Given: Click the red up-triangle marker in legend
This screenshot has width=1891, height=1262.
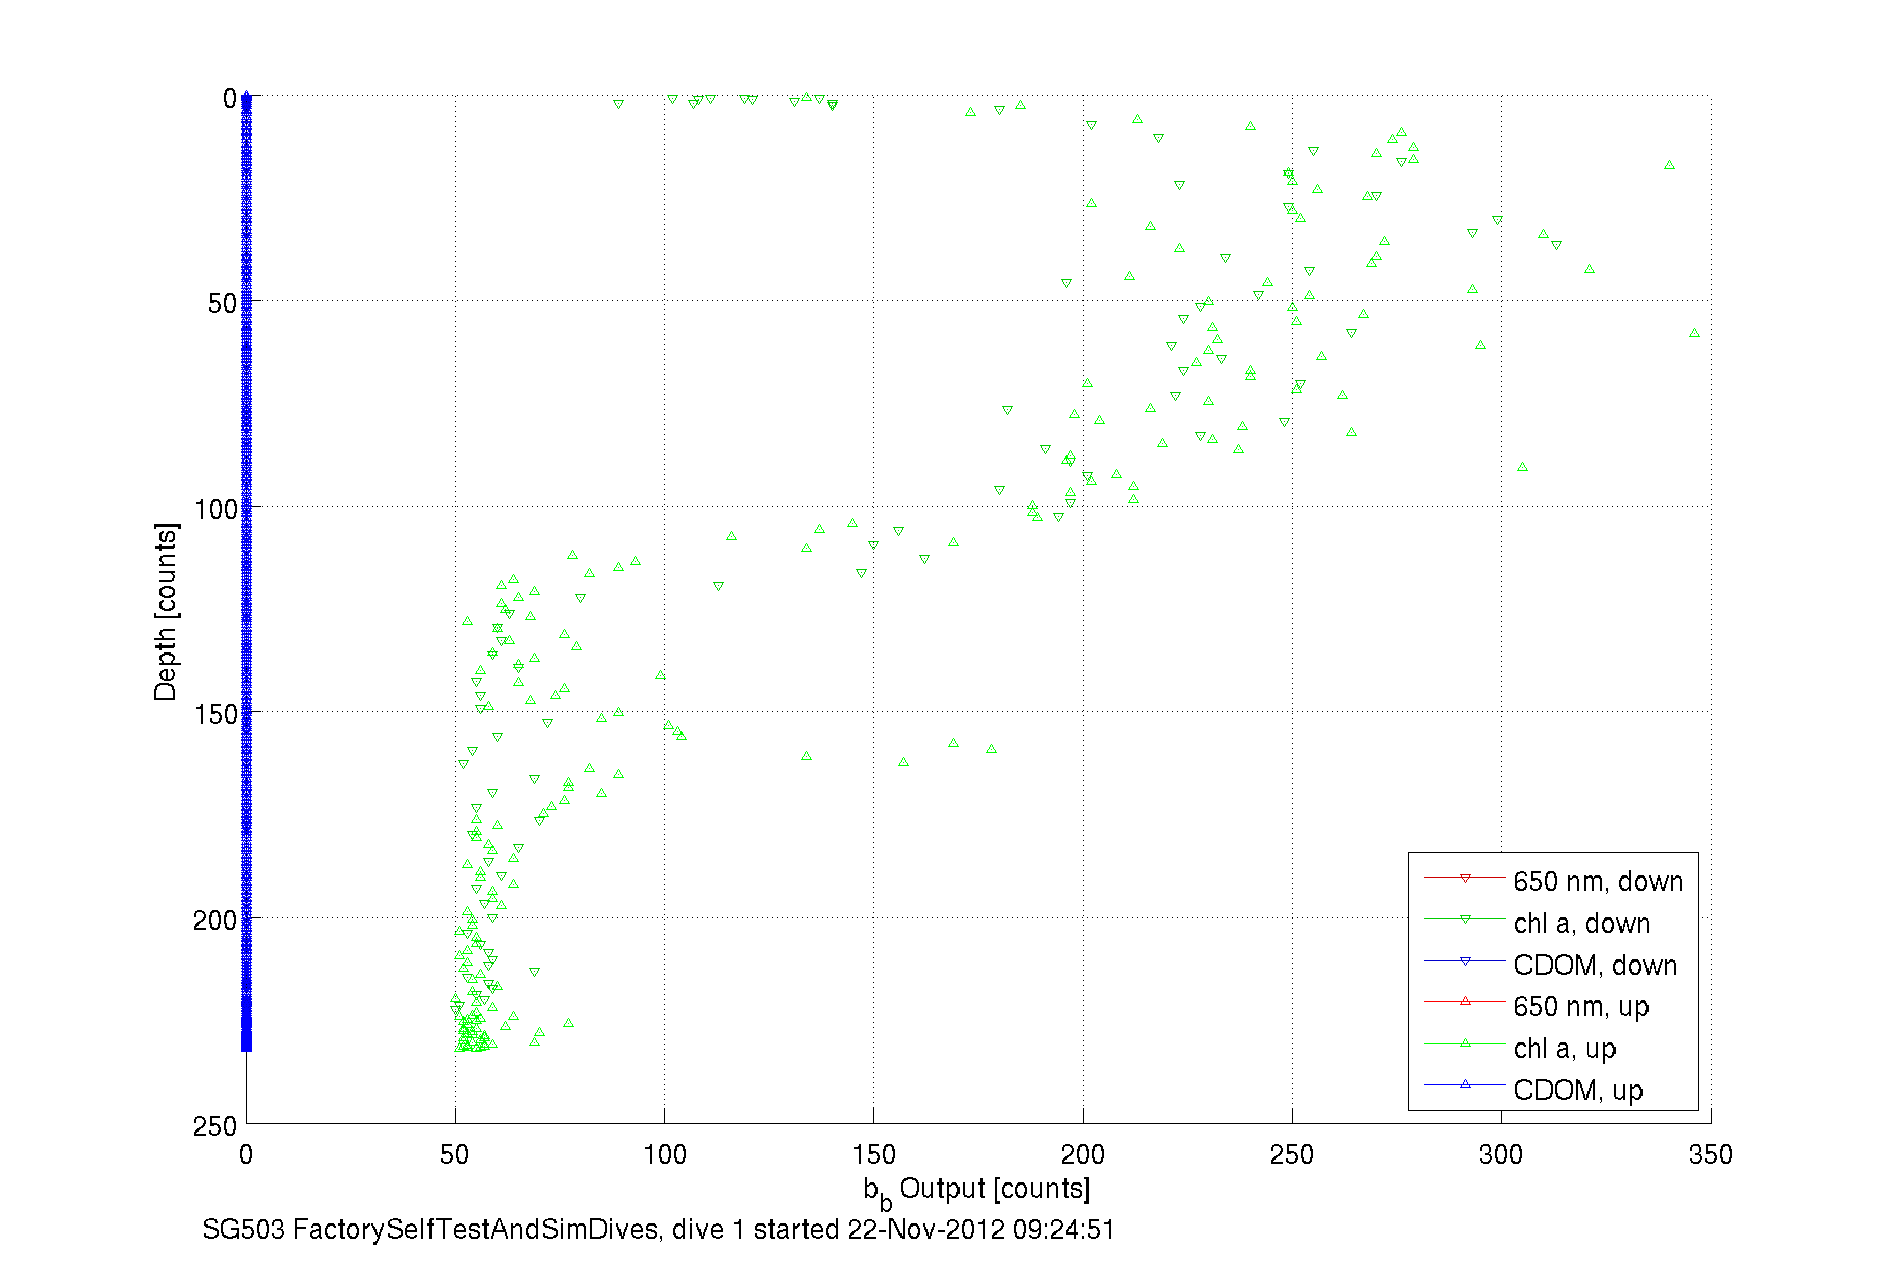Looking at the screenshot, I should pyautogui.click(x=1465, y=1001).
